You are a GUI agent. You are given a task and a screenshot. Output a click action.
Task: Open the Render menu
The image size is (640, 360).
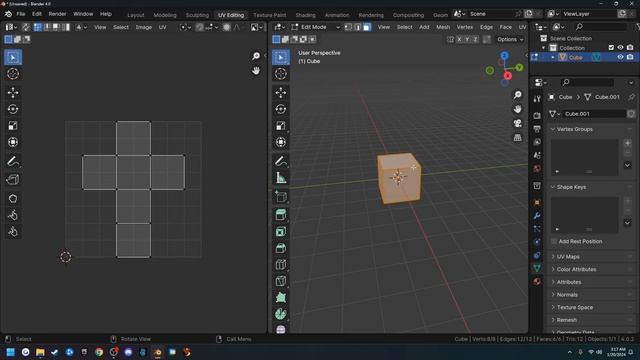(57, 14)
